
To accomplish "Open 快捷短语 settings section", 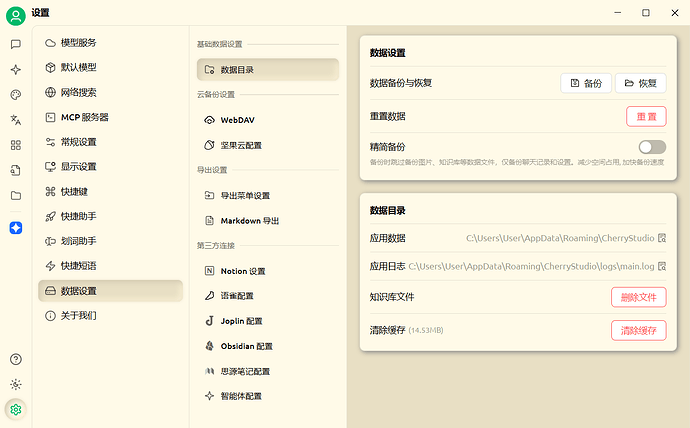I will (110, 266).
